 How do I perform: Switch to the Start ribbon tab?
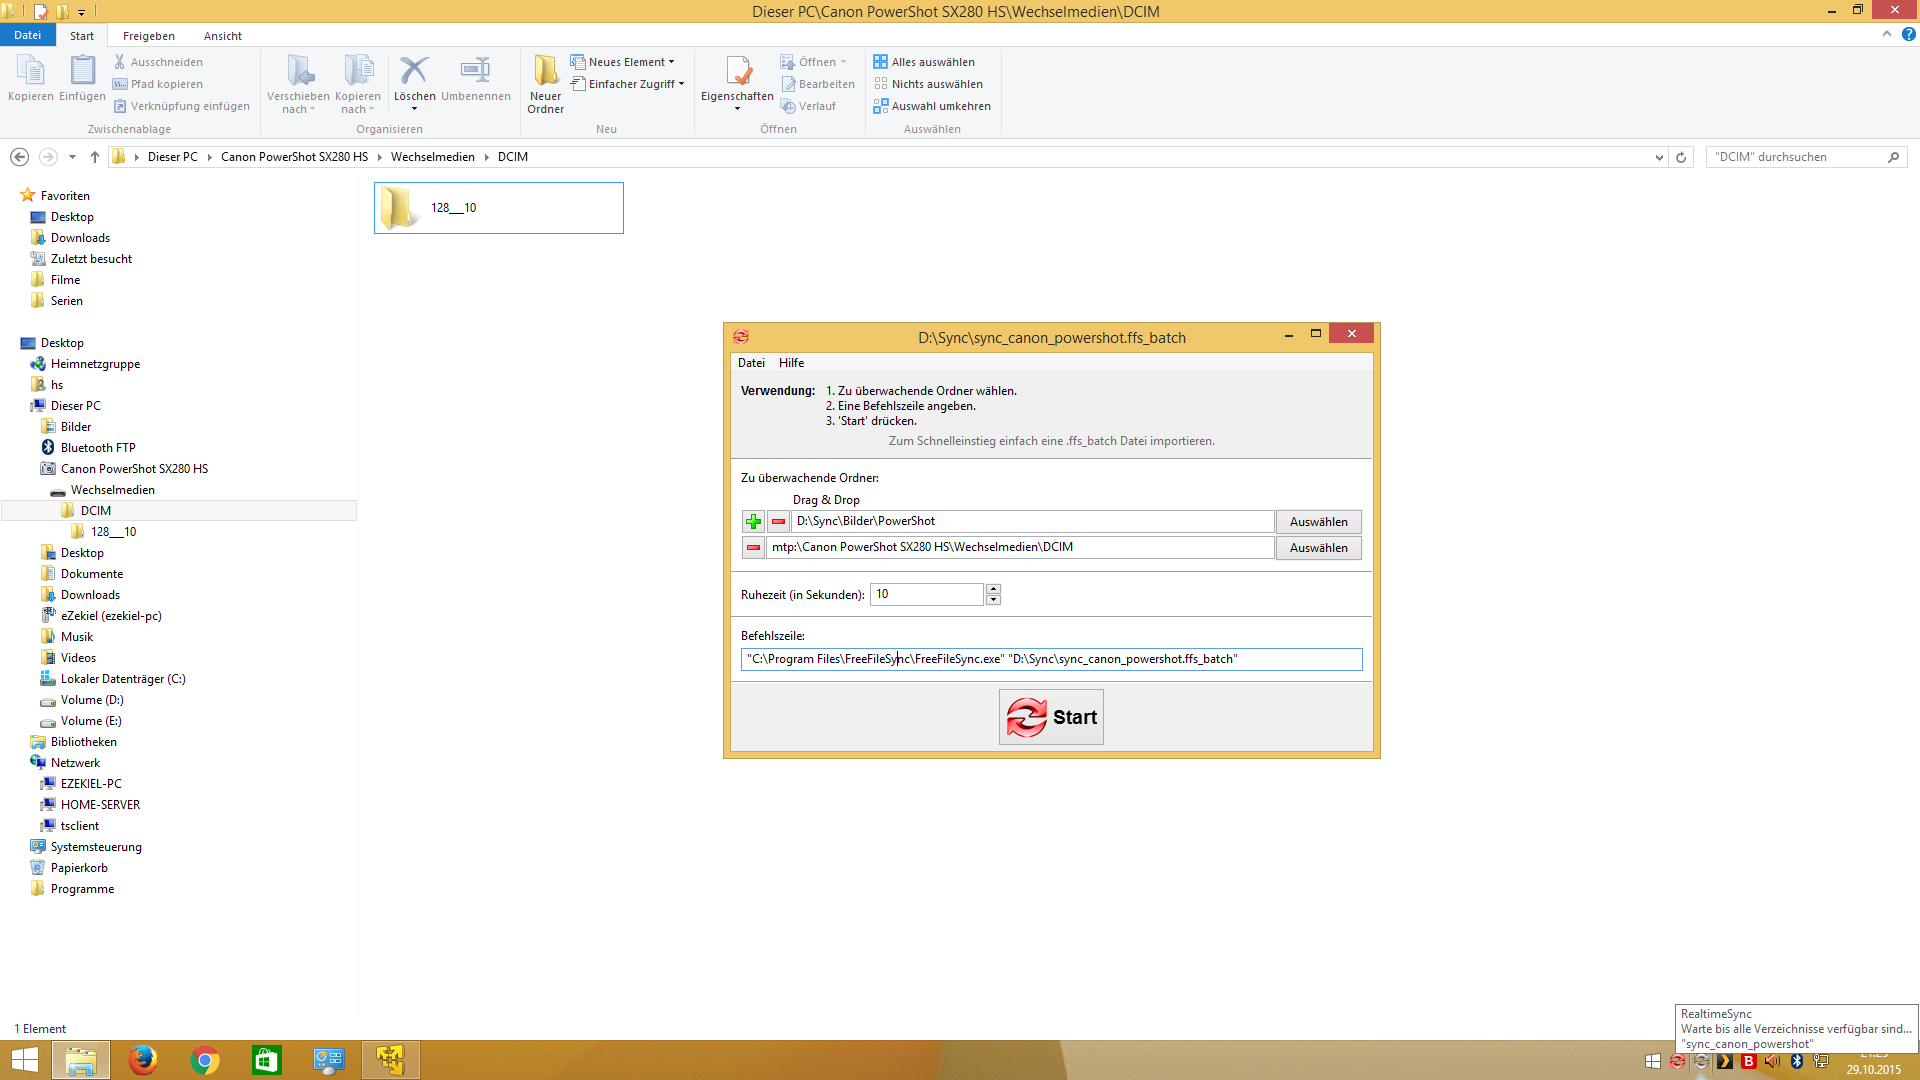pos(82,36)
